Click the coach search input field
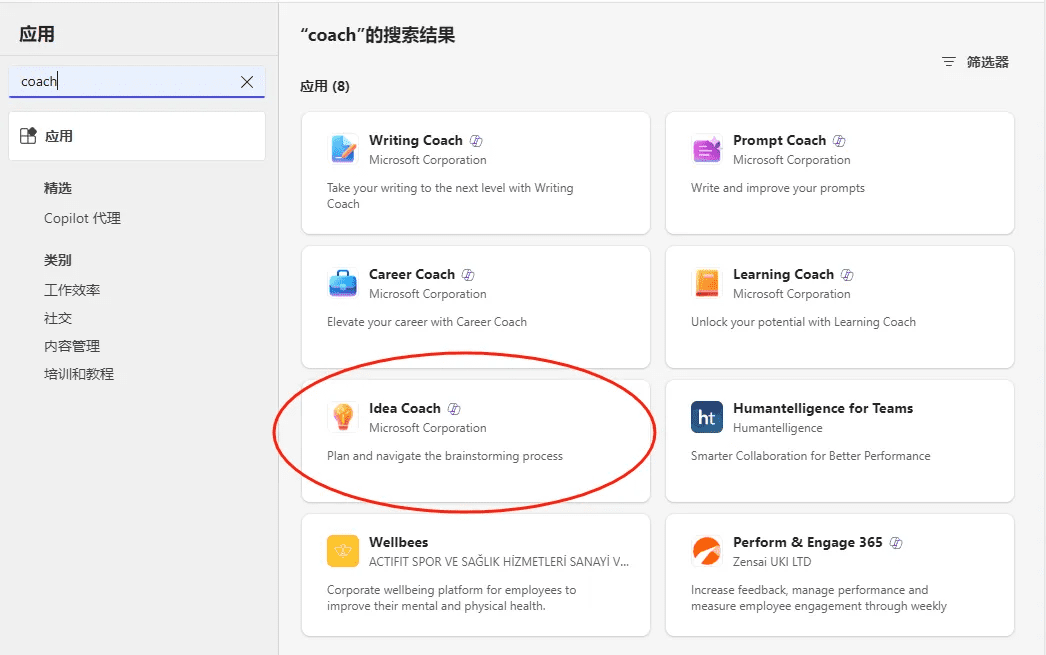The image size is (1046, 655). click(x=137, y=81)
